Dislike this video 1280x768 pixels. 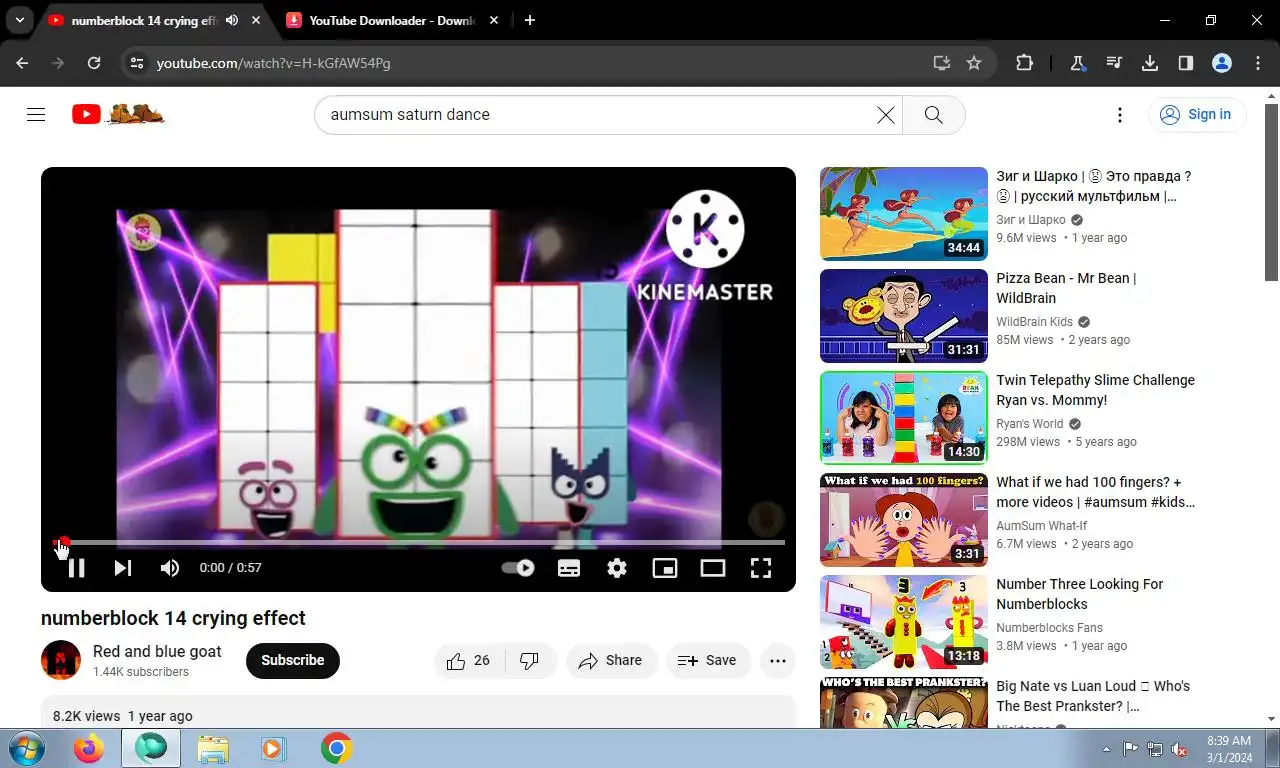(530, 661)
